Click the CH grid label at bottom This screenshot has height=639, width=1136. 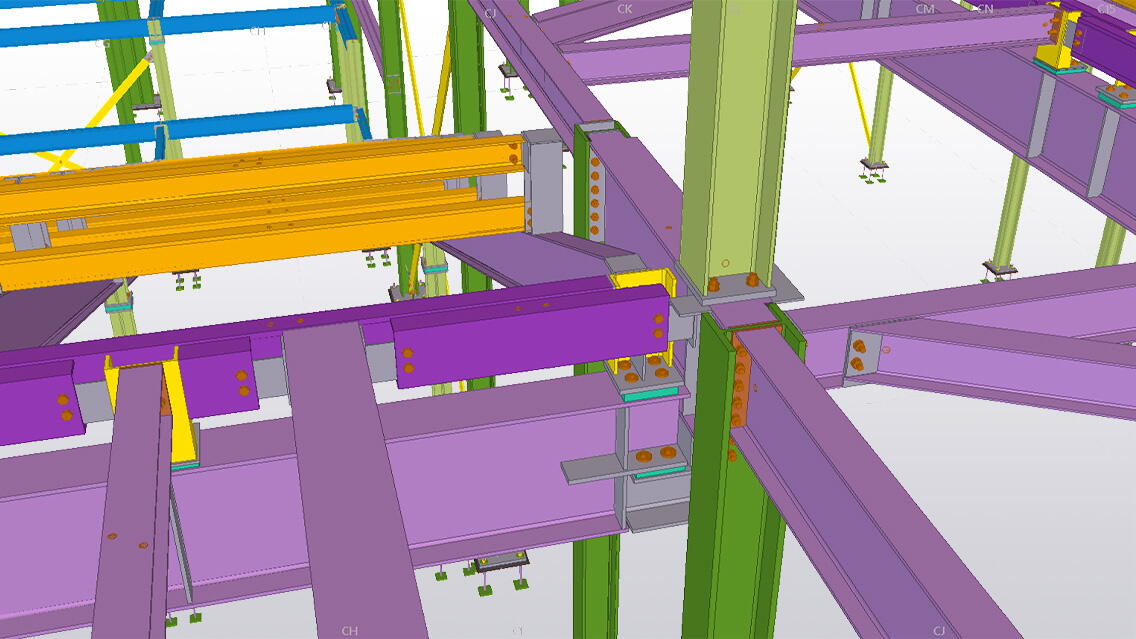[349, 631]
